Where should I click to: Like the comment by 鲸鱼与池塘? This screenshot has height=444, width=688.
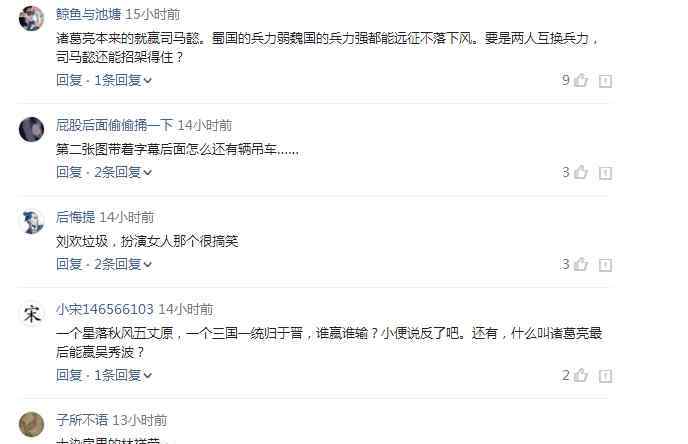click(x=581, y=80)
